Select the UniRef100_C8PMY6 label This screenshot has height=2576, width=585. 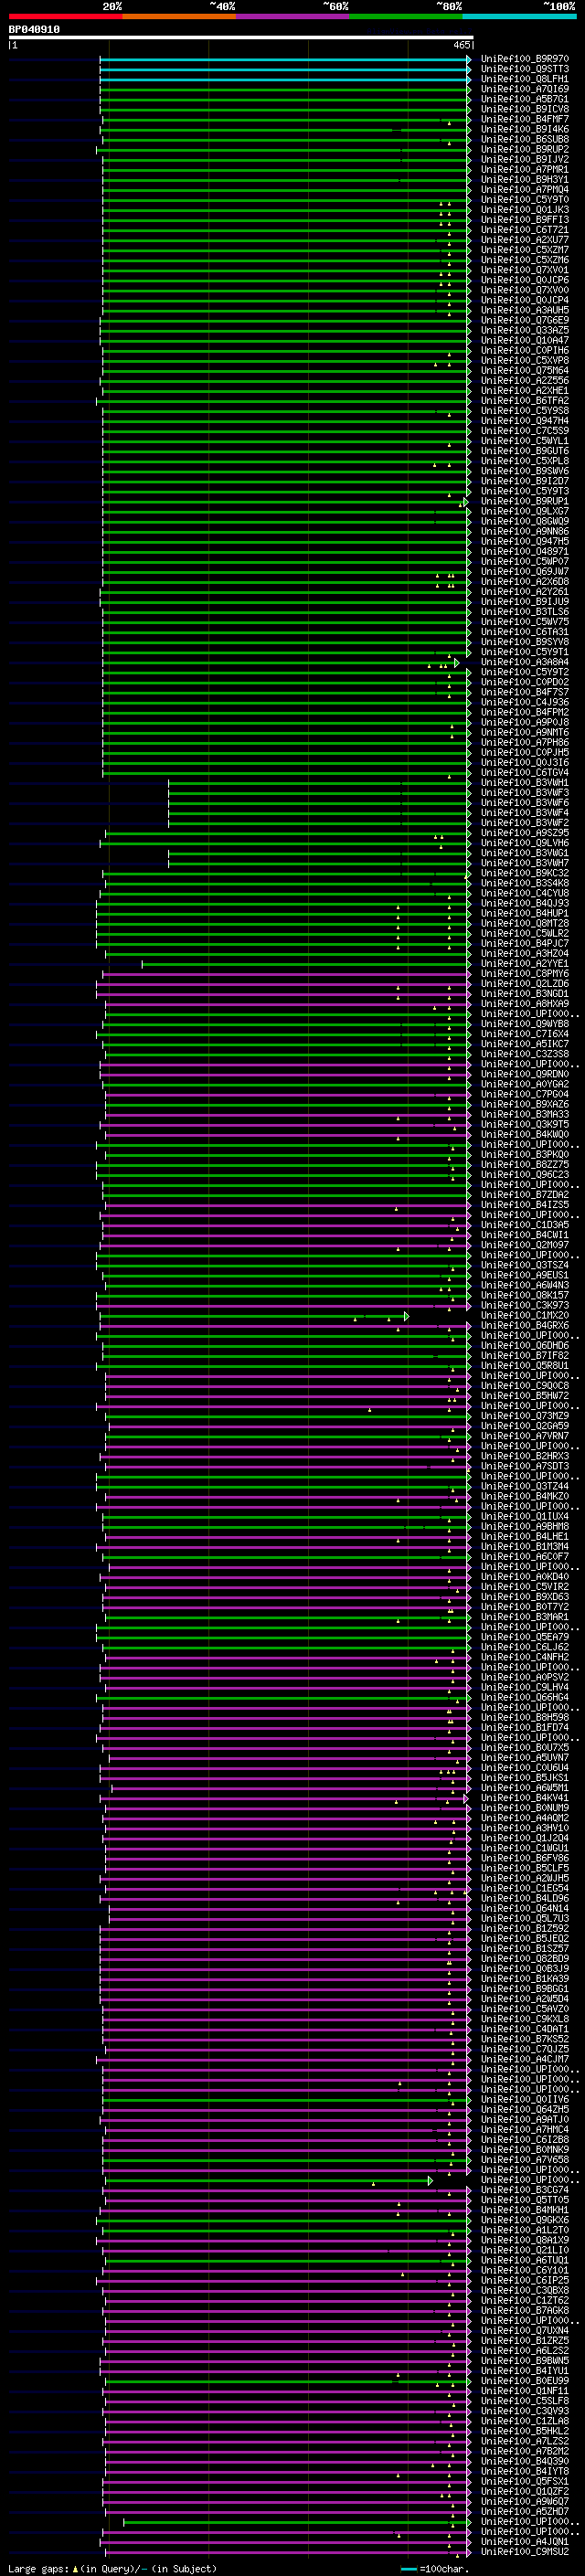click(525, 974)
